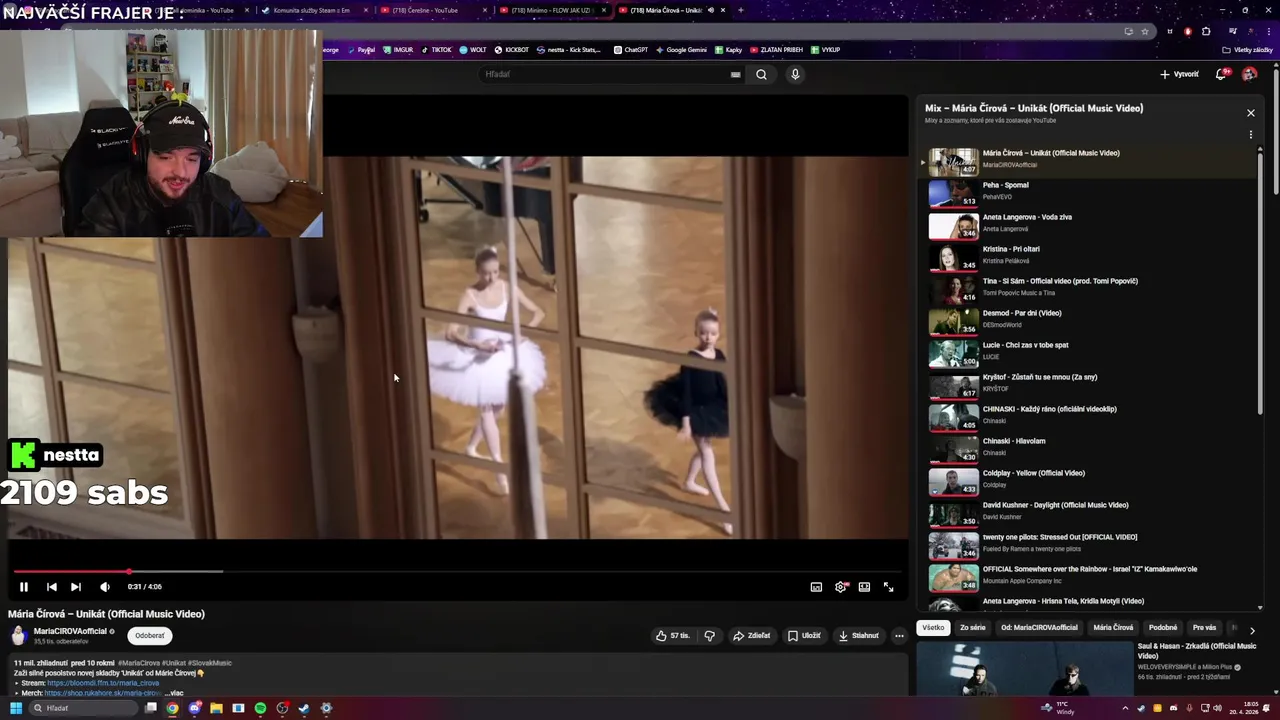Close the Mix playlist panel
This screenshot has width=1280, height=720.
(x=1250, y=113)
